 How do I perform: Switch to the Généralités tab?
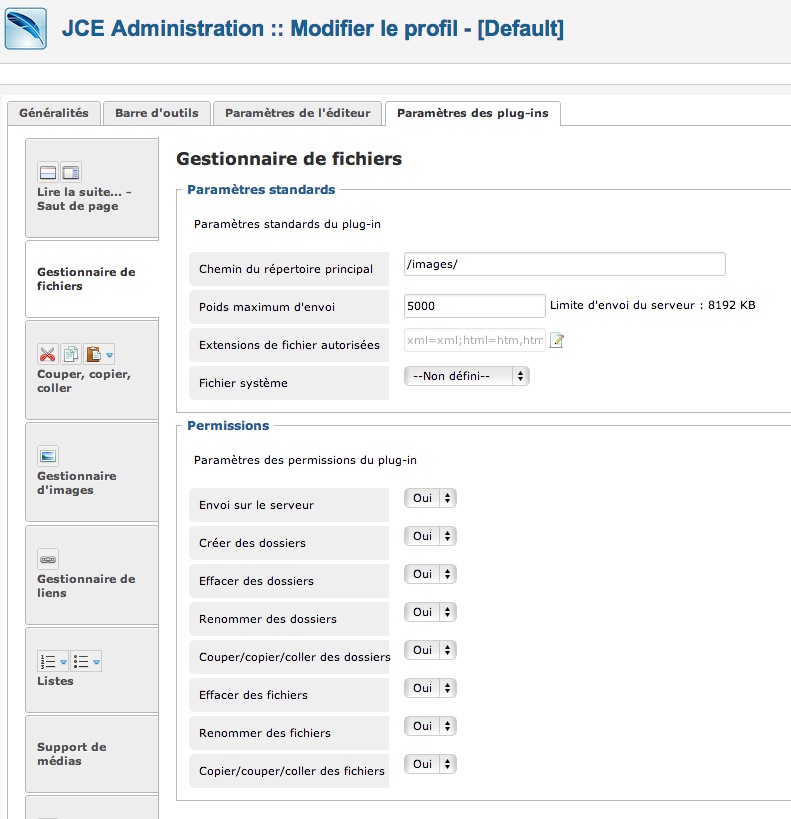pyautogui.click(x=54, y=113)
